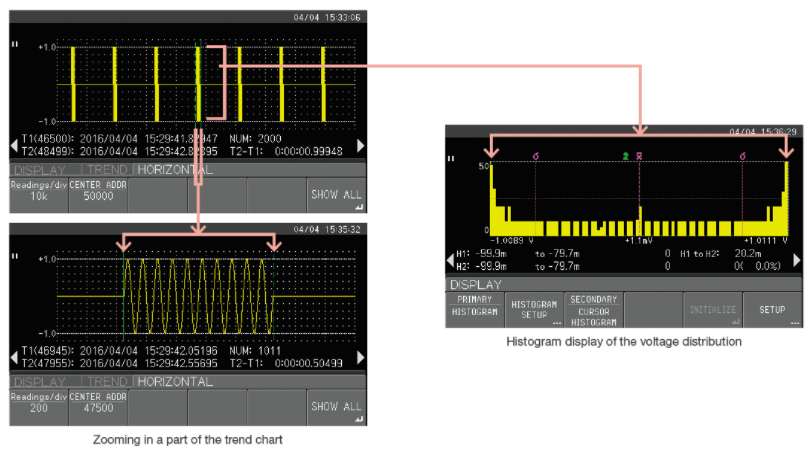The width and height of the screenshot is (809, 456).
Task: Click TREND breadcrumb on the 15:33:06 screen
Action: (x=107, y=170)
